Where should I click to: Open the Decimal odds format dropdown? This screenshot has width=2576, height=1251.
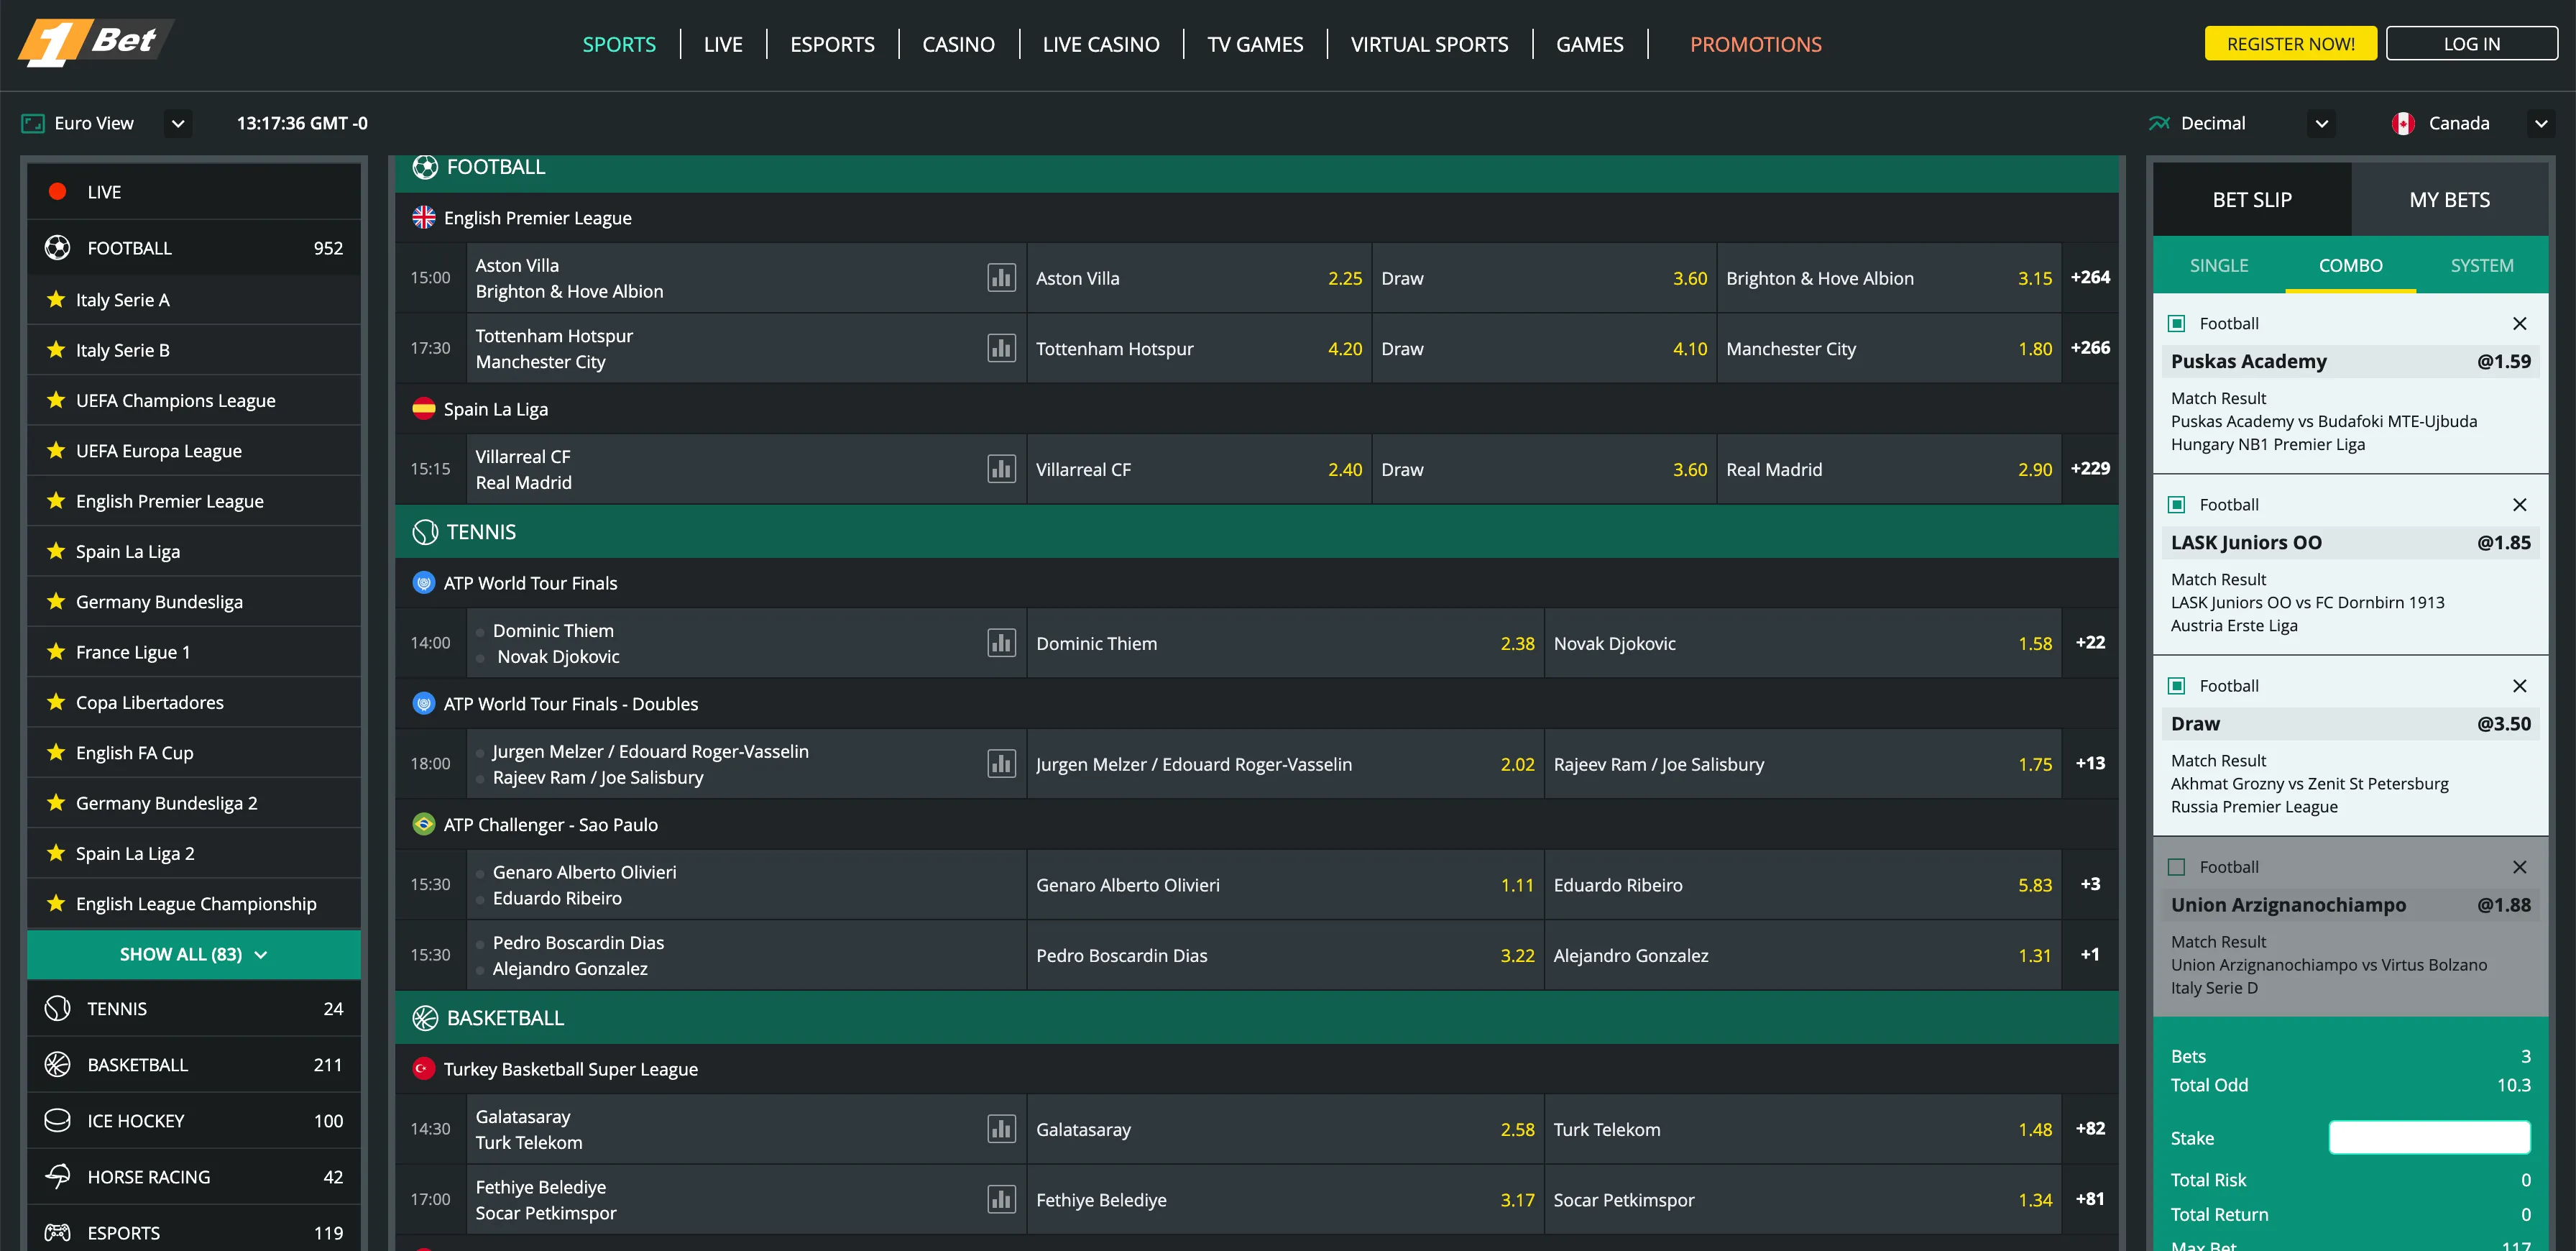(2322, 123)
